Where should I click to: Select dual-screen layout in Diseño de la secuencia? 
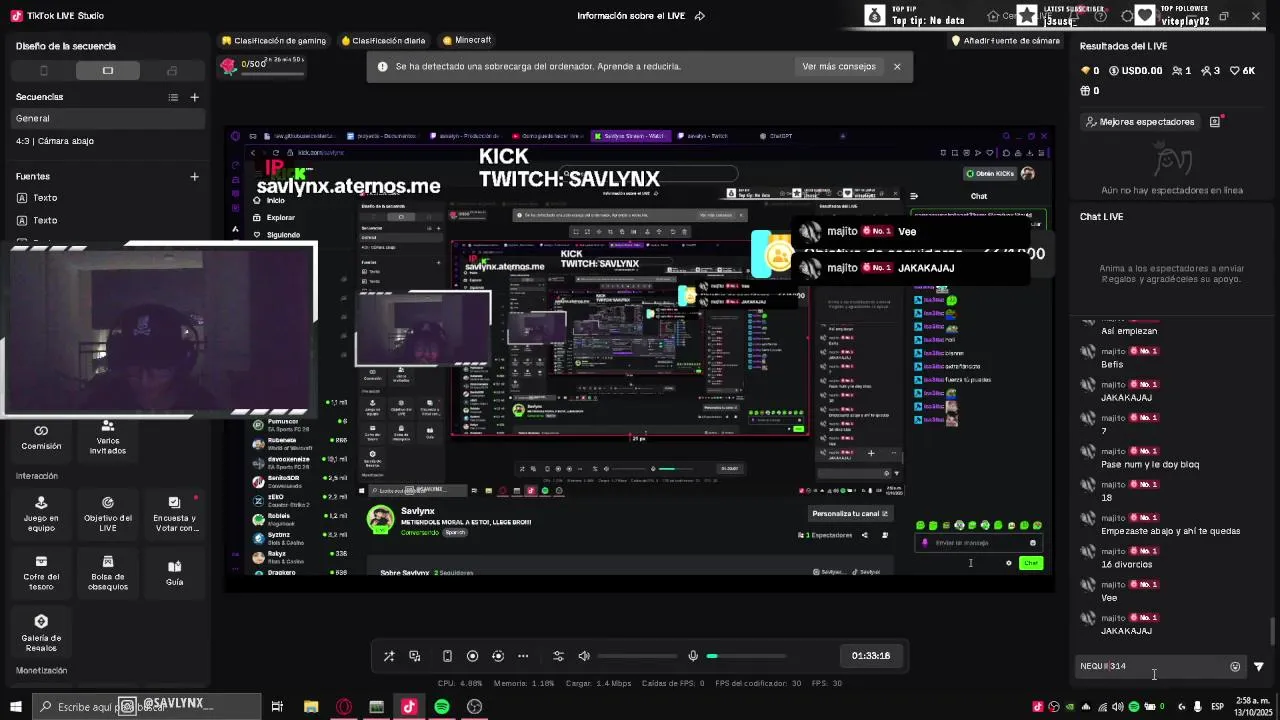172,71
